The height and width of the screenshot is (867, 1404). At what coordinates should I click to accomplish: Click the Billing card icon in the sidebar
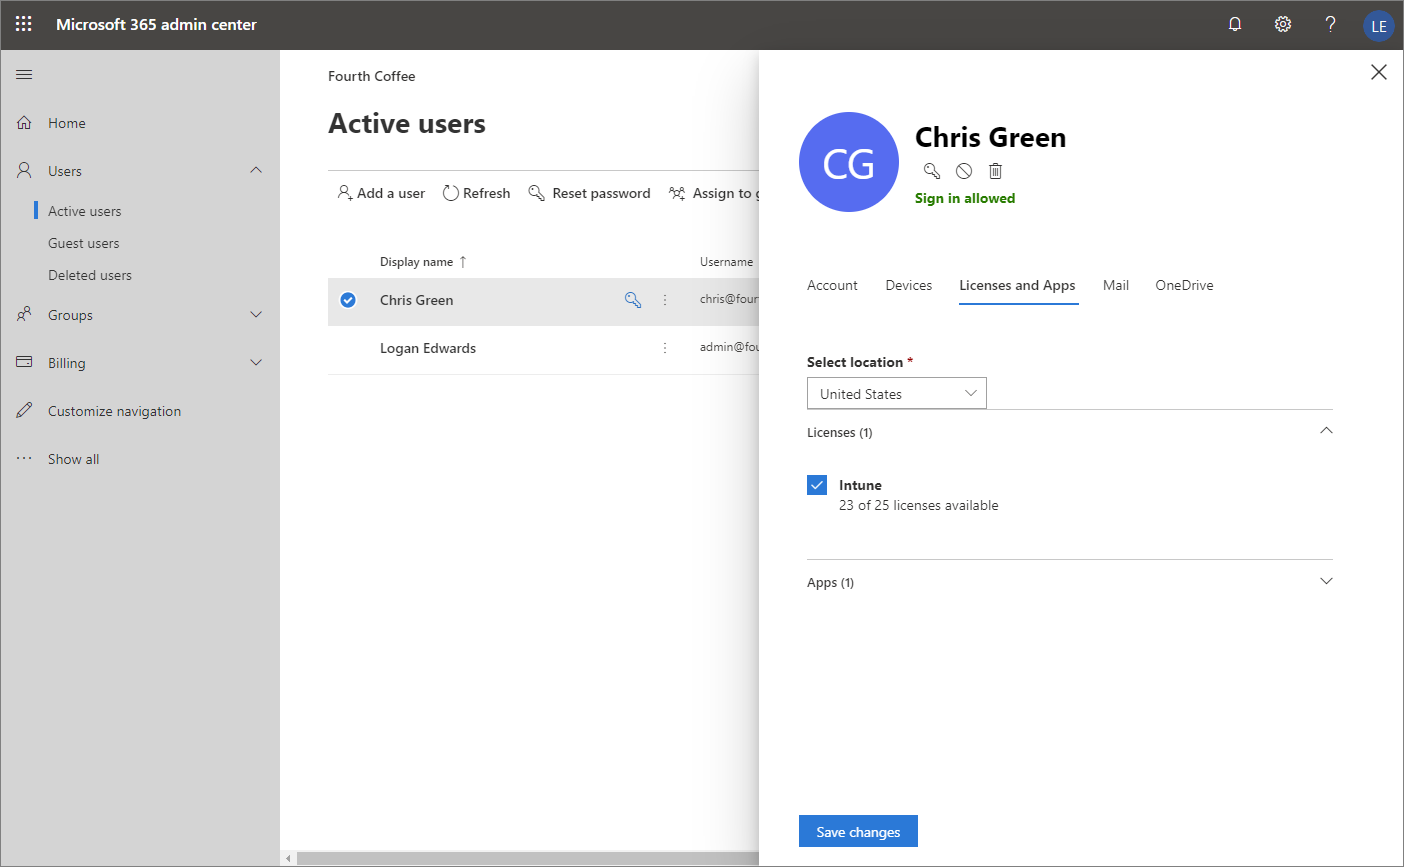pos(25,362)
